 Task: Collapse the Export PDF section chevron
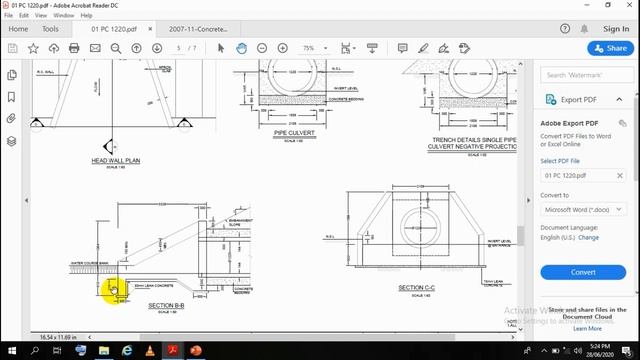619,99
